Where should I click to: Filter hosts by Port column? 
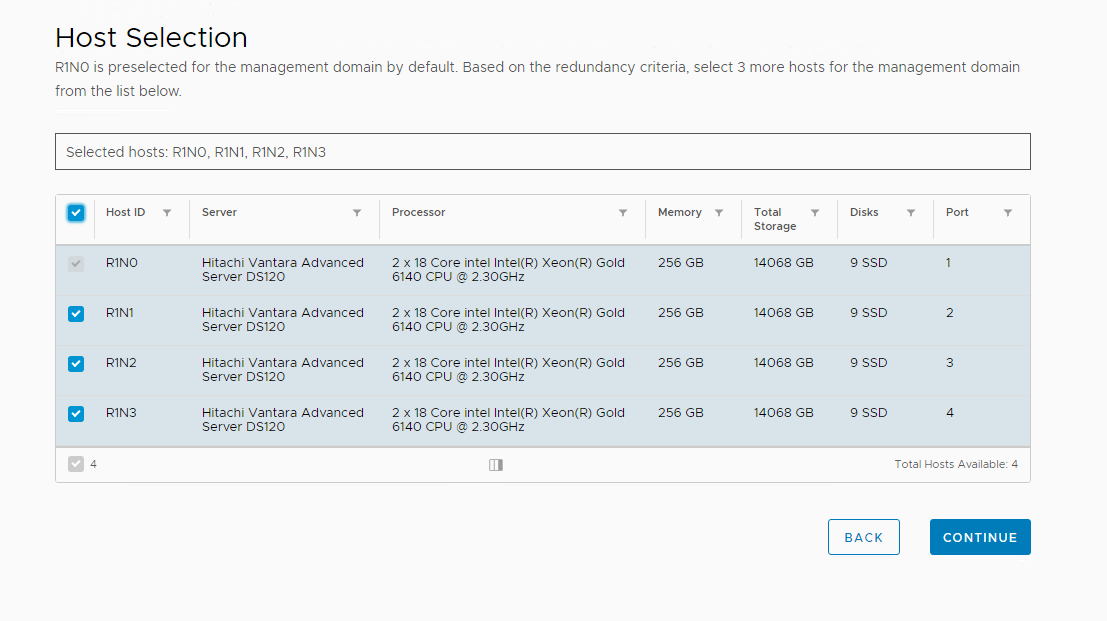click(1008, 213)
